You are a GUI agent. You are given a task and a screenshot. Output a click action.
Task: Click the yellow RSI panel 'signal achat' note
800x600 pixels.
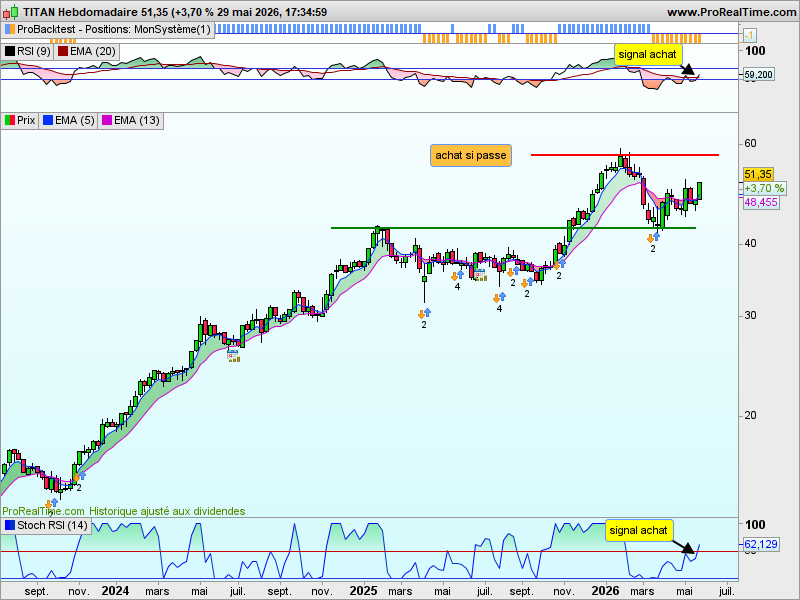point(647,55)
